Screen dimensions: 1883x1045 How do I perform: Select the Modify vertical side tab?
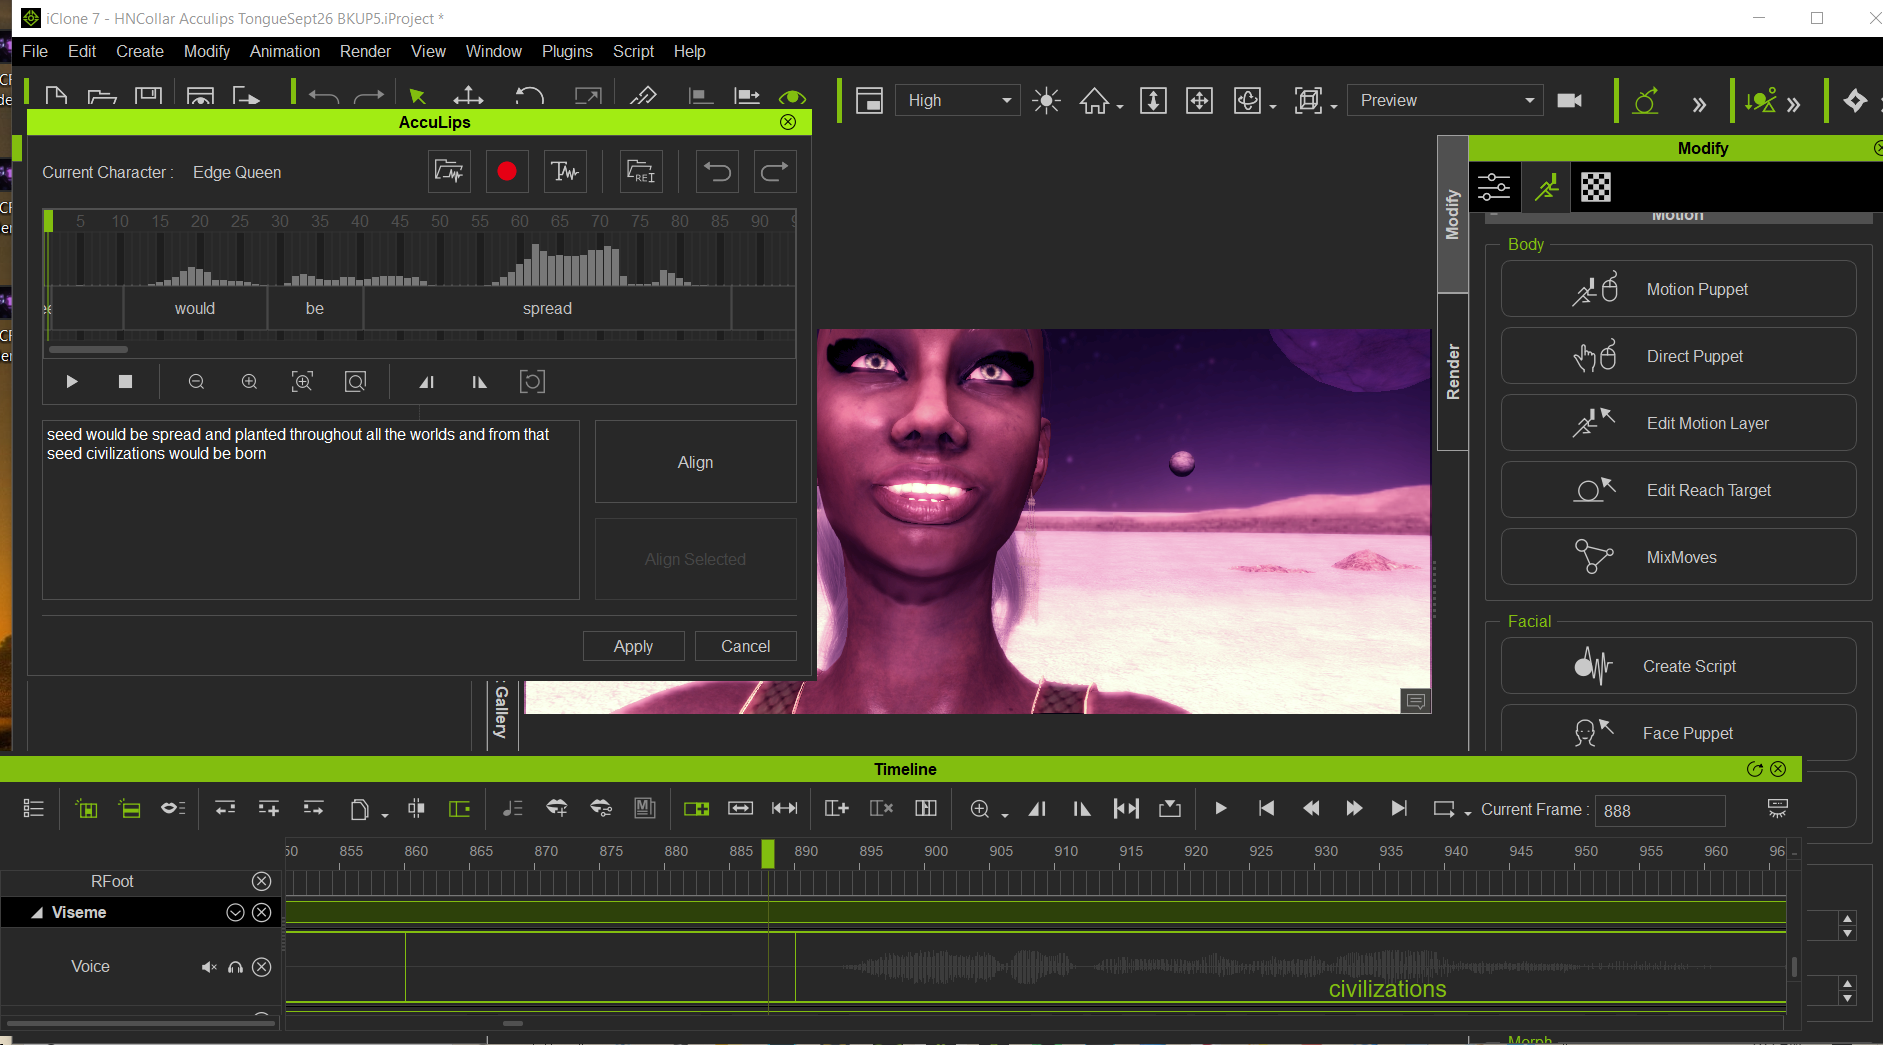pyautogui.click(x=1453, y=214)
